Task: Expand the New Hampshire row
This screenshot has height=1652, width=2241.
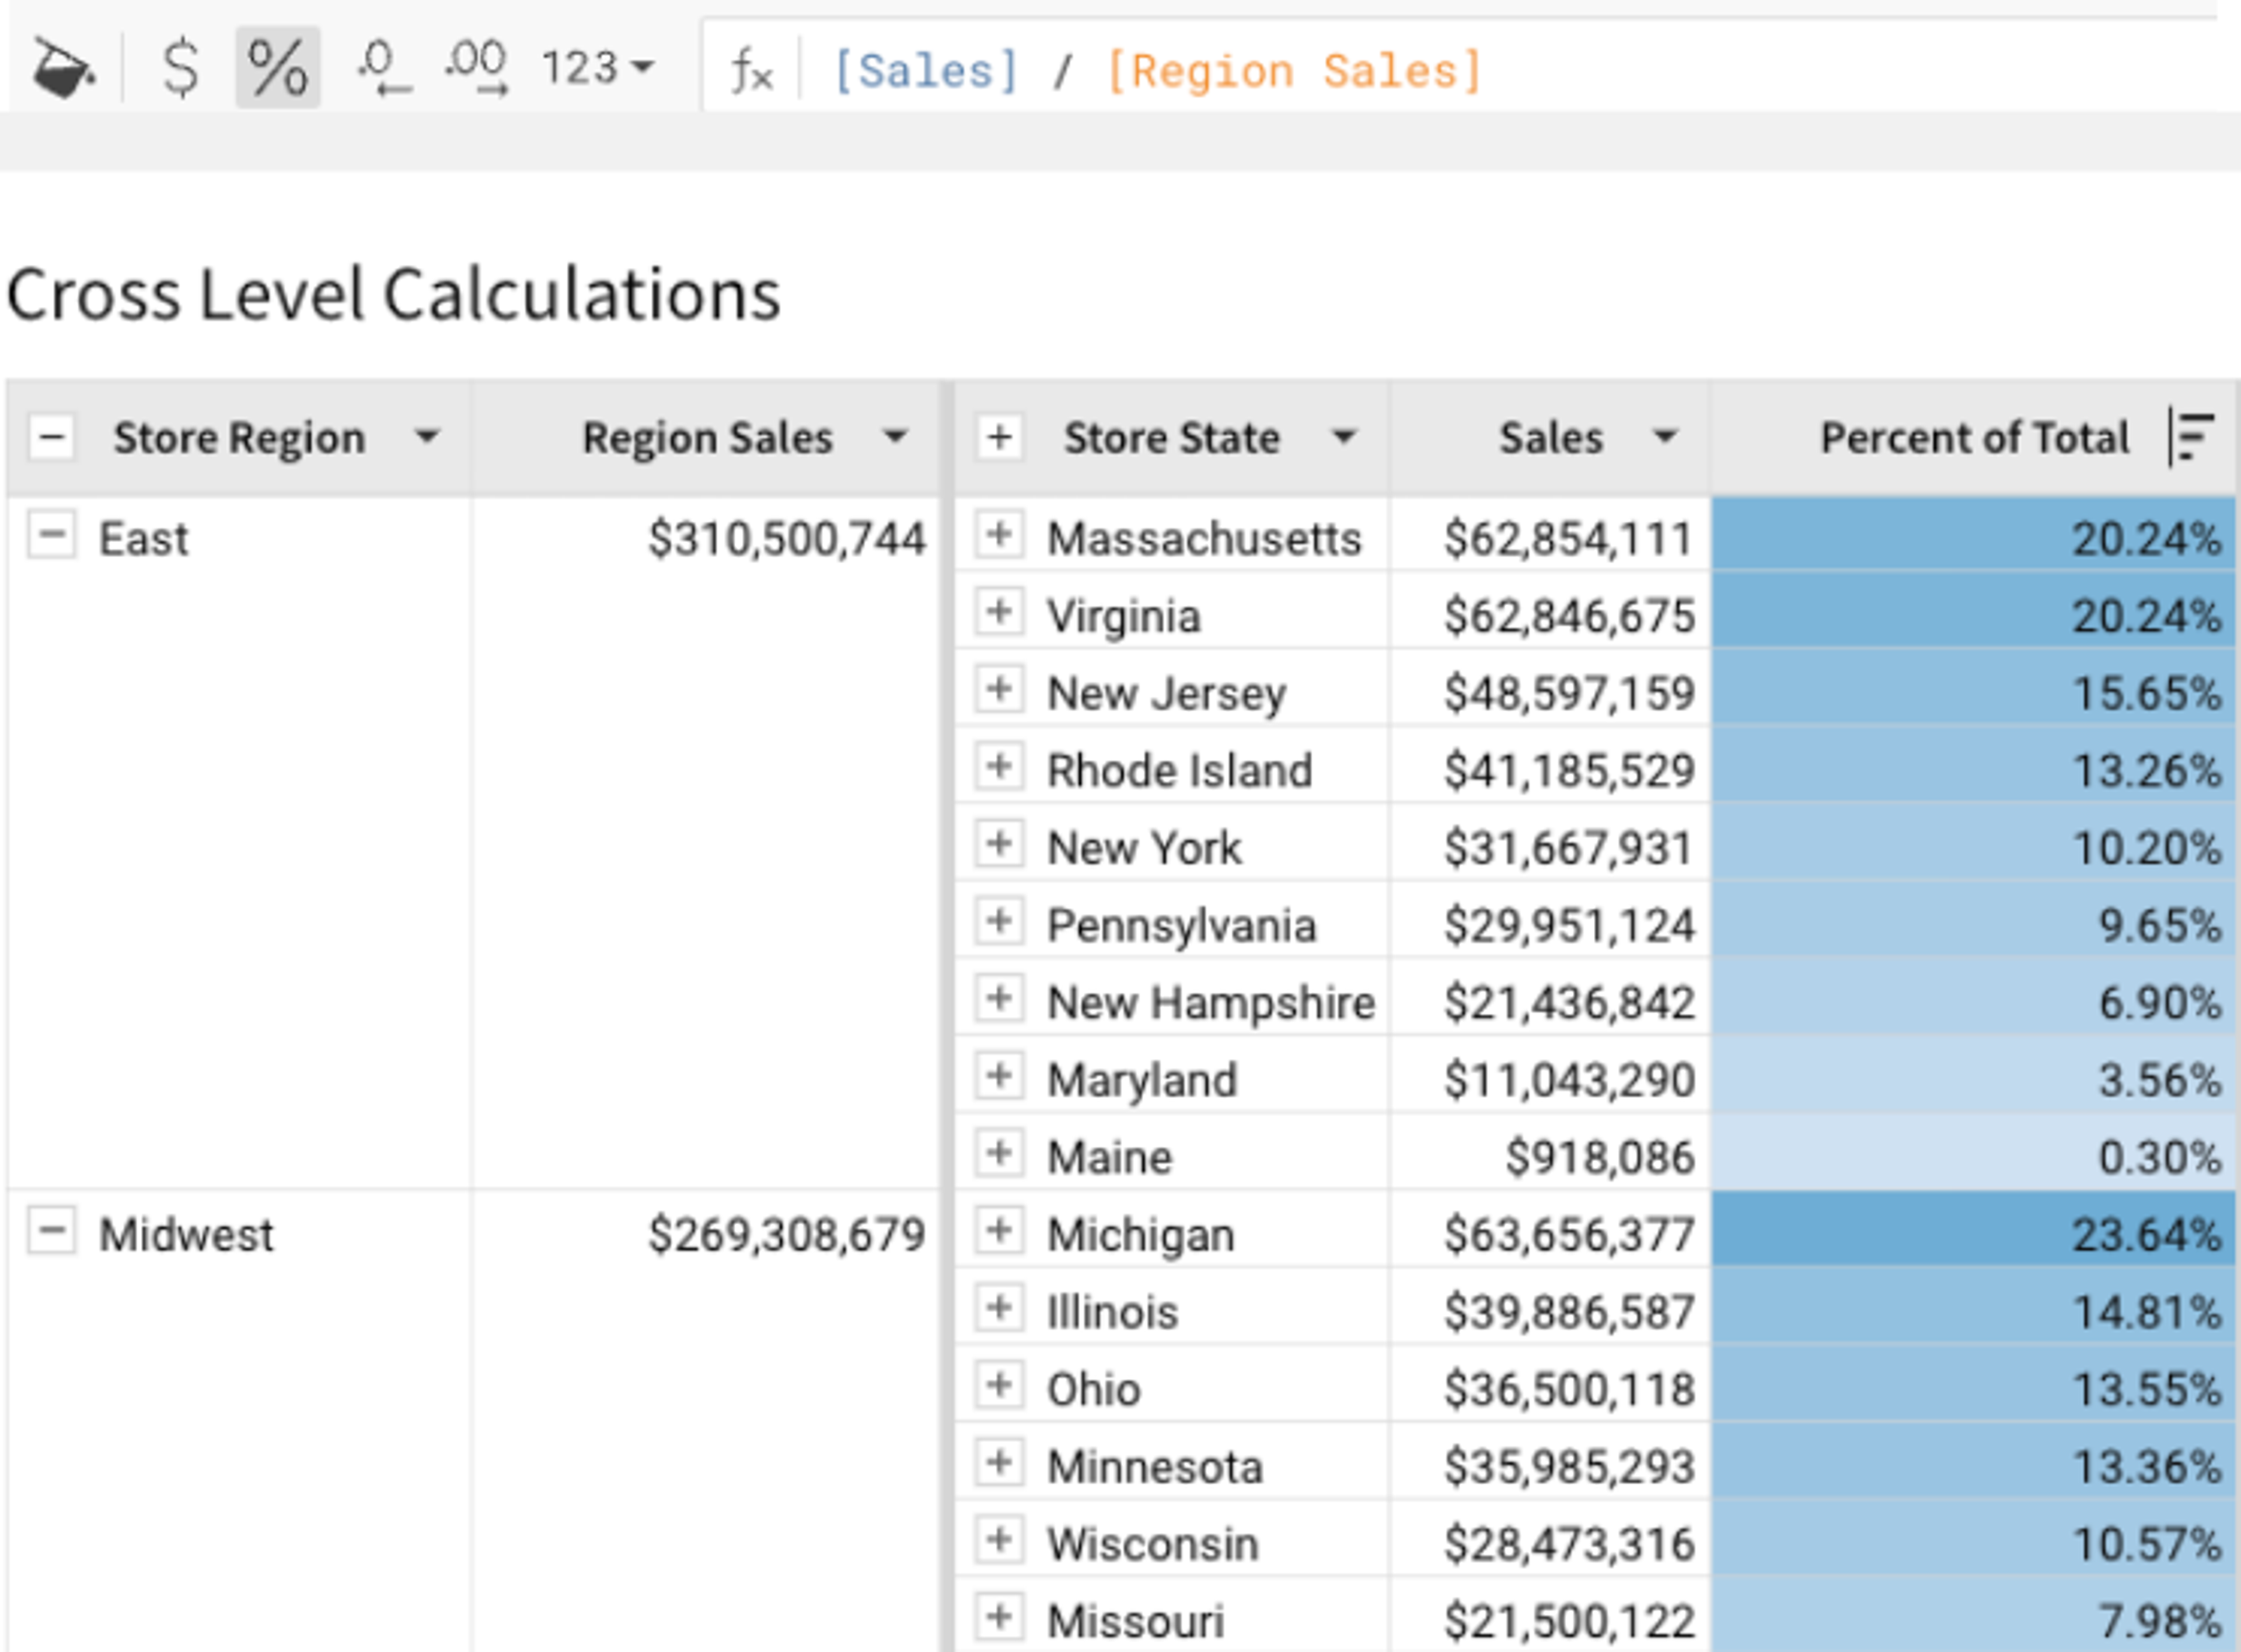Action: [x=999, y=998]
